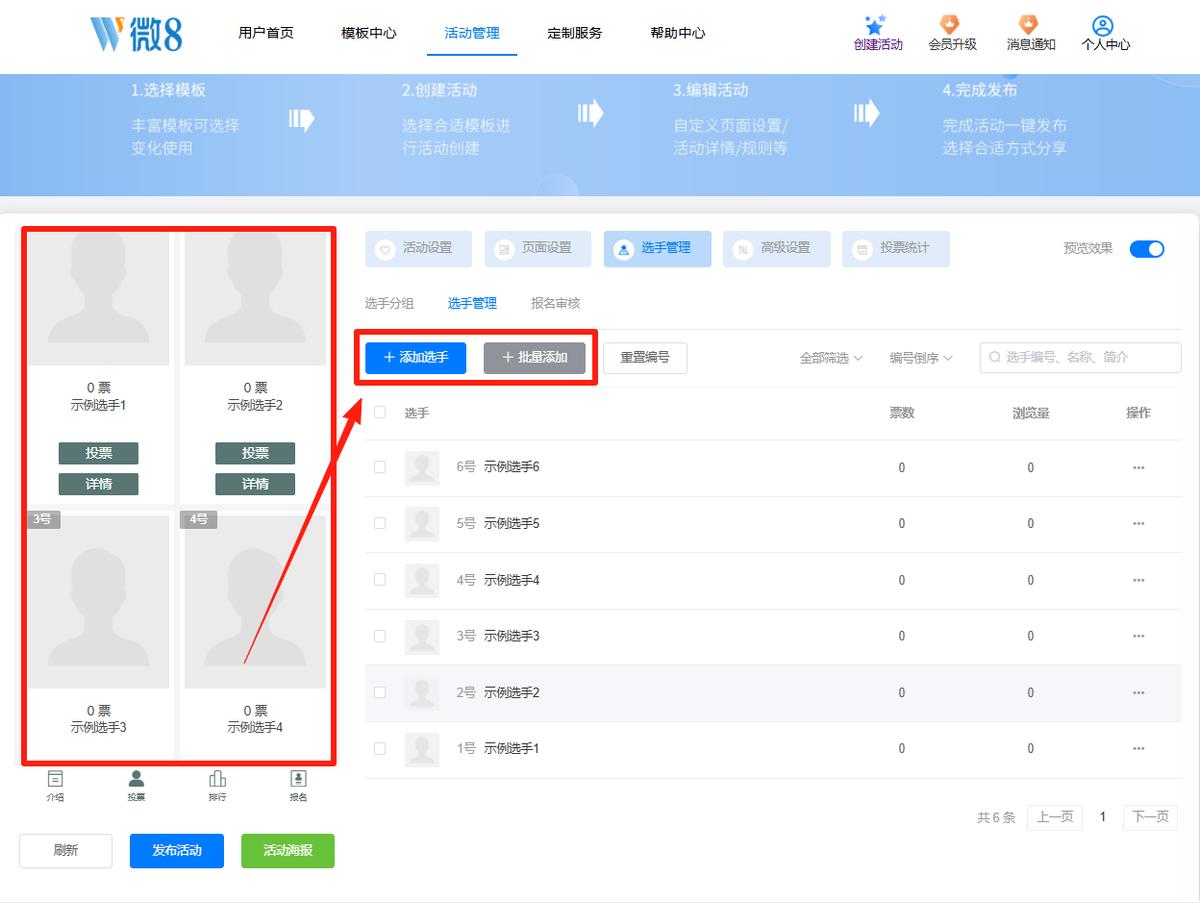Check the box for 示例选手6
Screen dimensions: 1200x903
tap(379, 467)
